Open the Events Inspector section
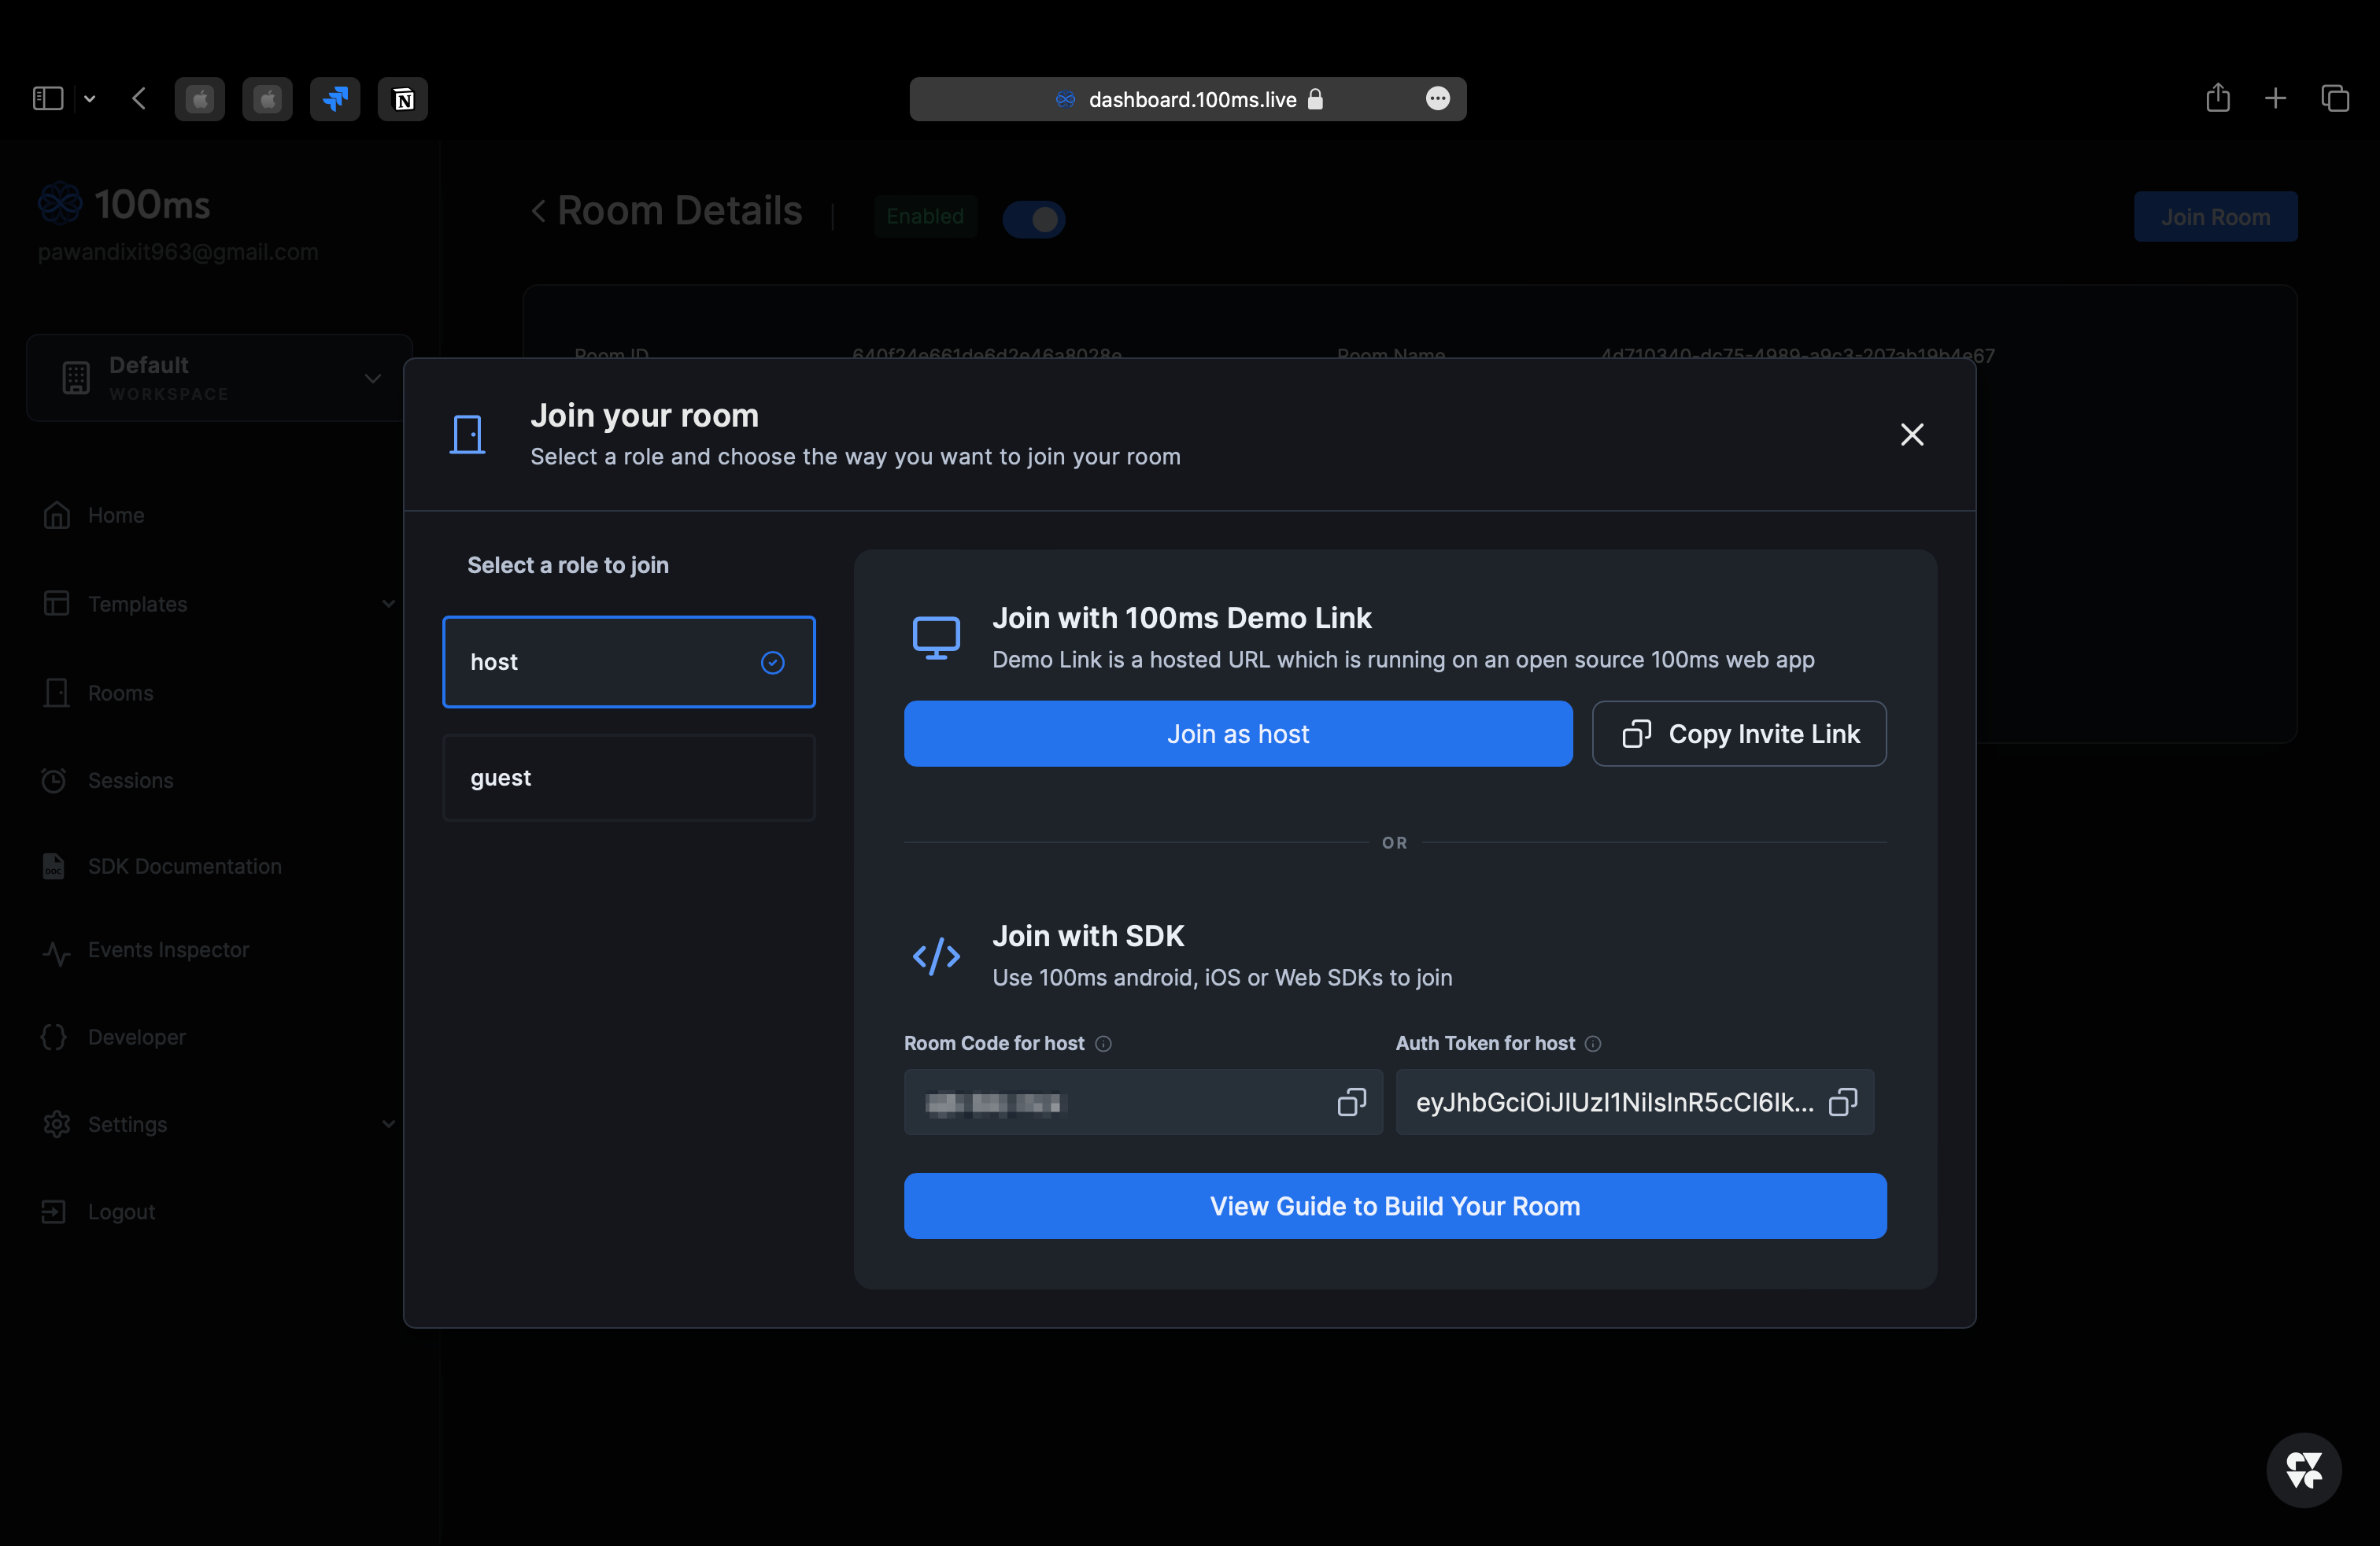 point(167,950)
